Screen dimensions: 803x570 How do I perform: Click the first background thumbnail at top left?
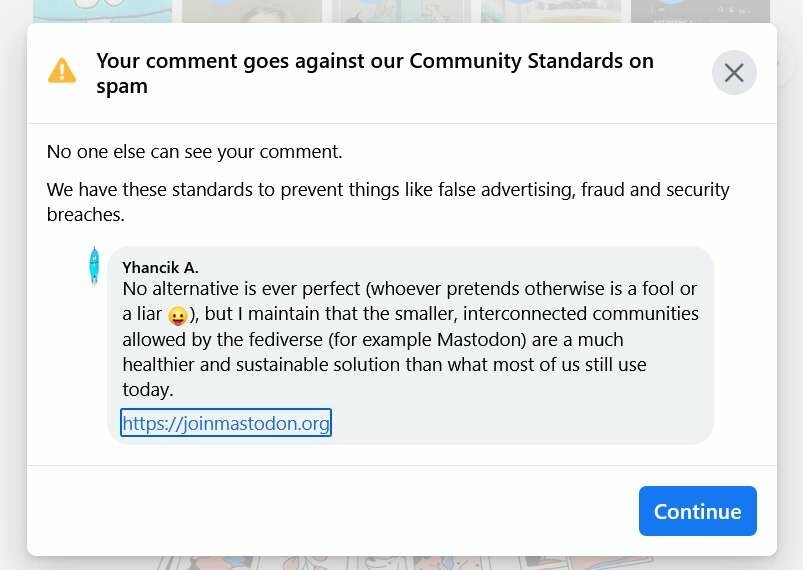click(102, 11)
